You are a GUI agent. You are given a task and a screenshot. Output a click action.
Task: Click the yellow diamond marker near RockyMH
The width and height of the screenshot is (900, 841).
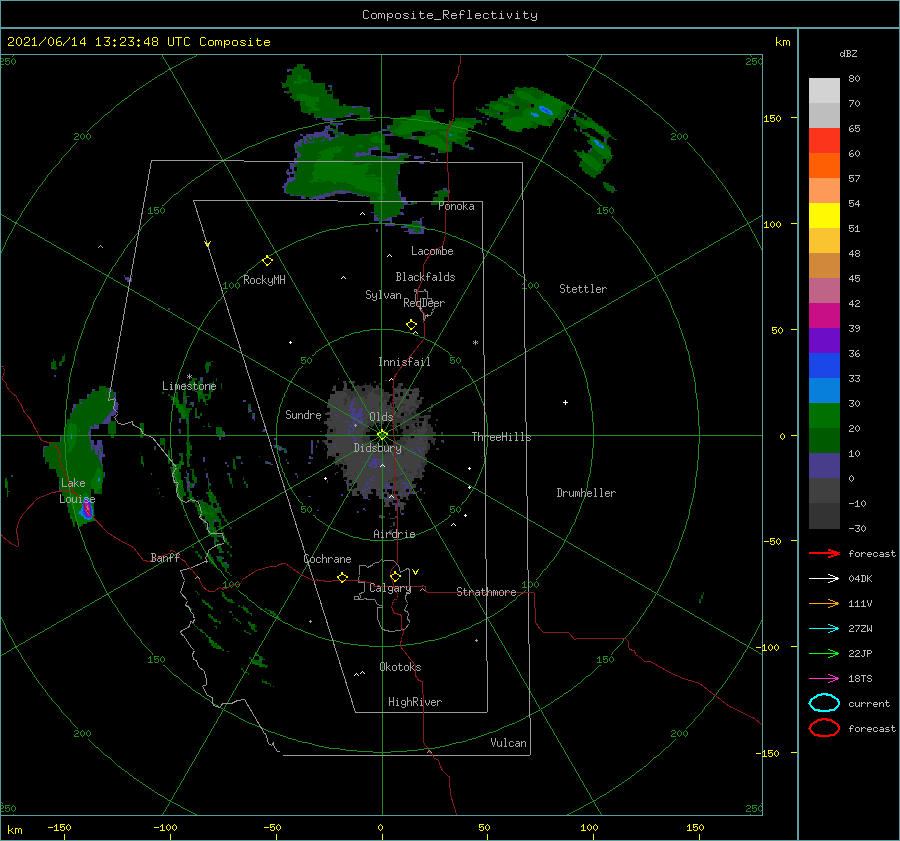267,261
